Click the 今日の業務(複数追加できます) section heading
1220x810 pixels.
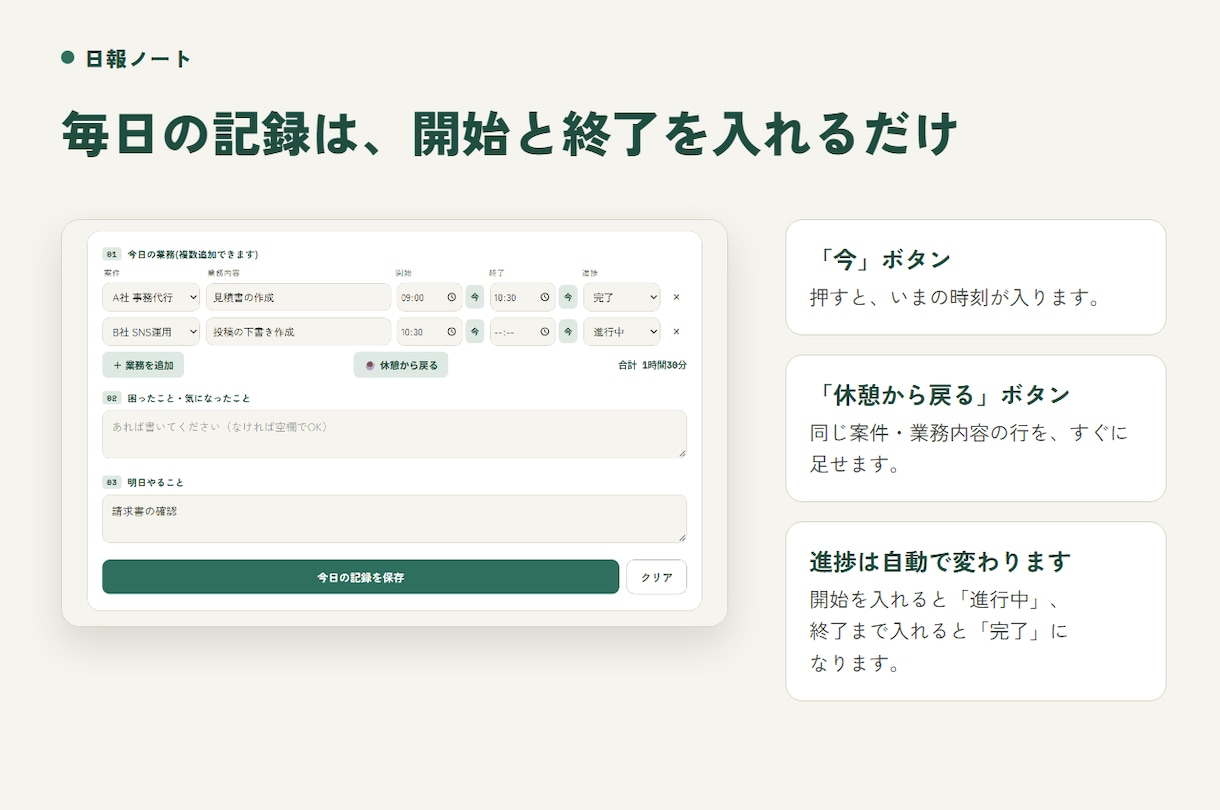[x=193, y=255]
